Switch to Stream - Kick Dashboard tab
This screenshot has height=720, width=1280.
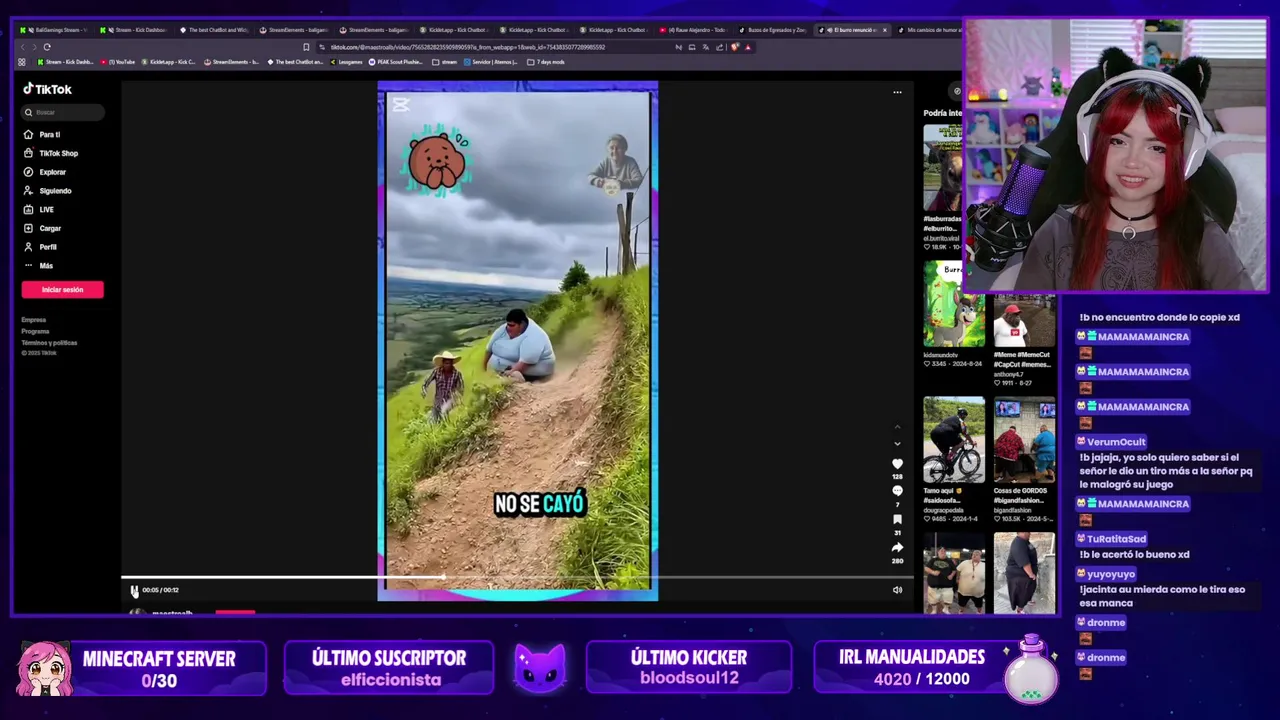[x=134, y=30]
